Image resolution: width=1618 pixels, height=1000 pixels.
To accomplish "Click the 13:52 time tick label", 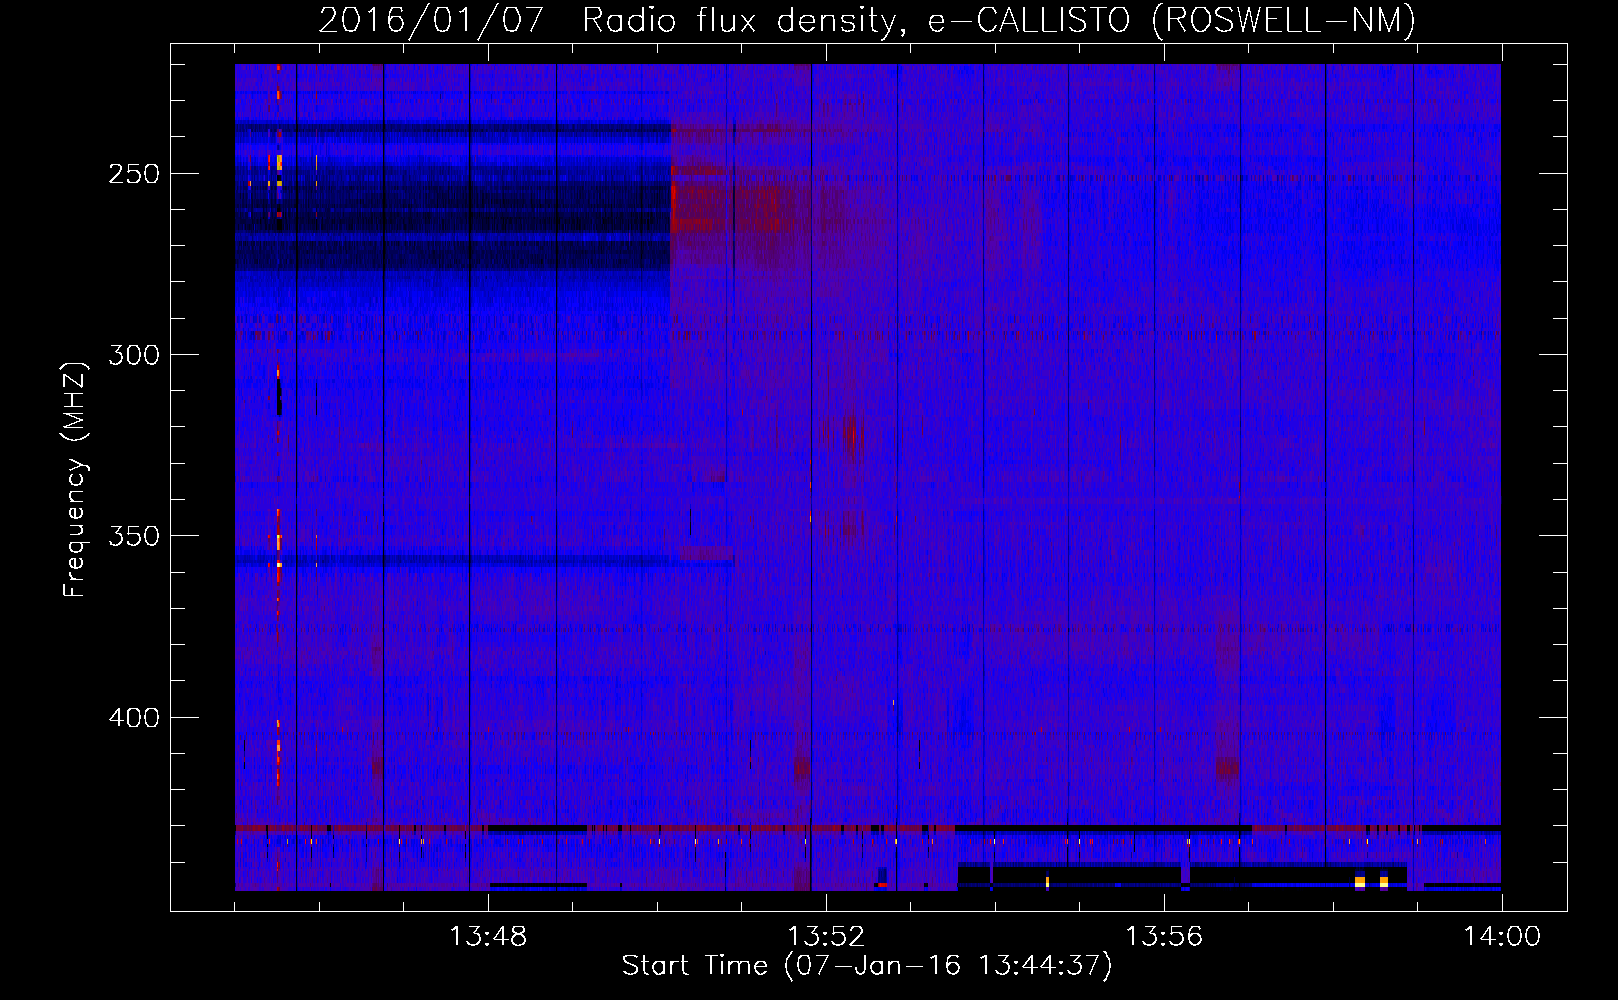I will point(826,937).
